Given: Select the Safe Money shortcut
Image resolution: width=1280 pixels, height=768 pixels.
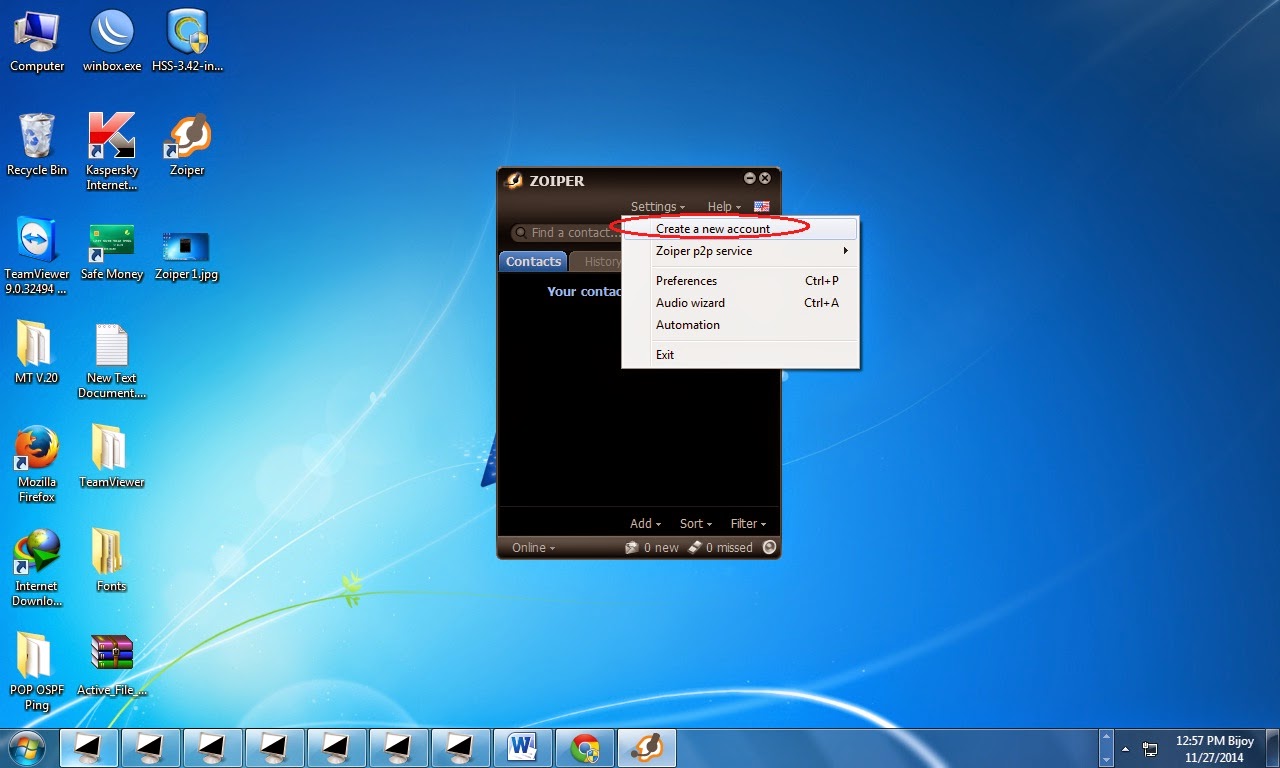Looking at the screenshot, I should tap(112, 249).
